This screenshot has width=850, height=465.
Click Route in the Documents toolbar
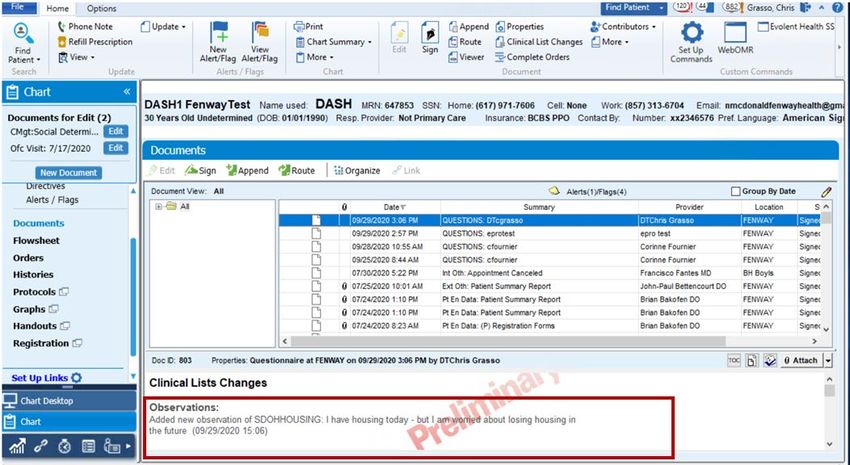(296, 171)
